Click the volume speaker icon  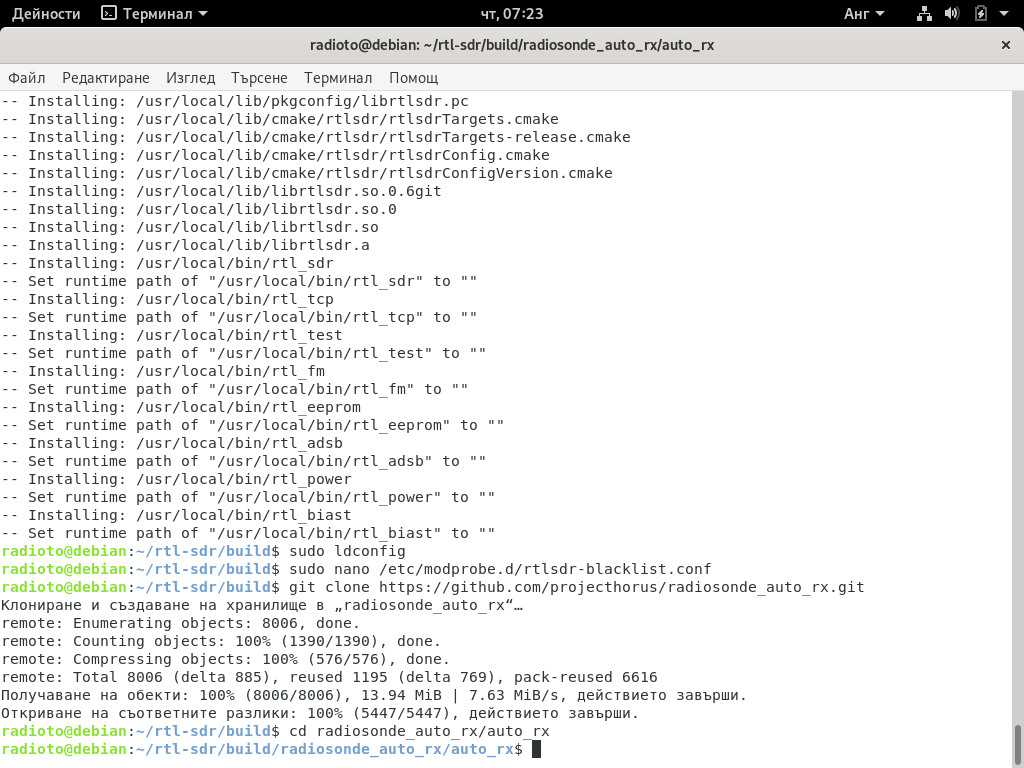click(x=952, y=13)
